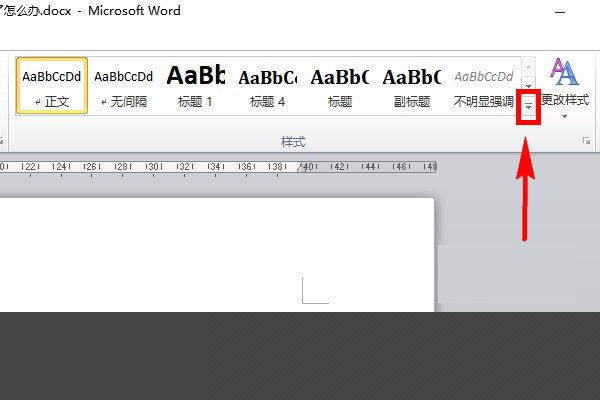Apply the 标题 1 heading style
Viewport: 600px width, 400px height.
(x=195, y=86)
